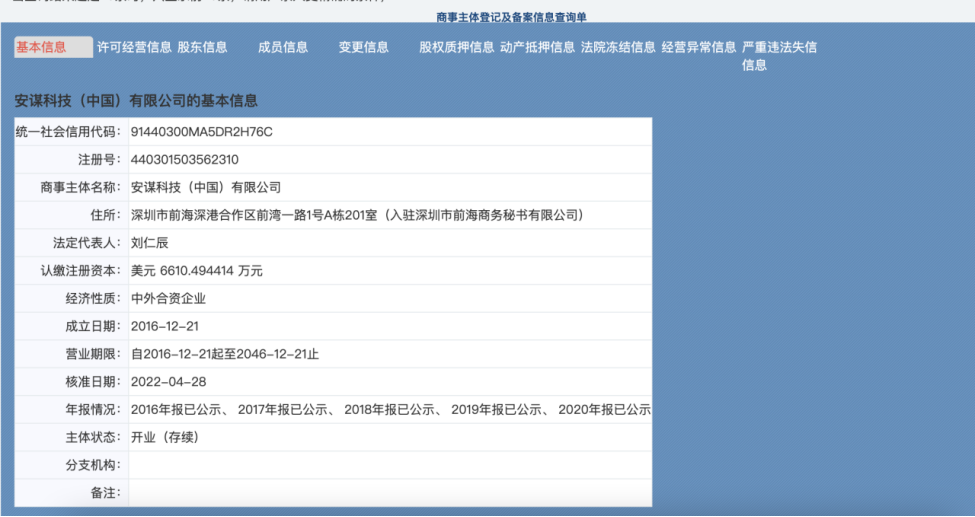
Task: Click the 认缴注册资本 label
Action: click(81, 271)
